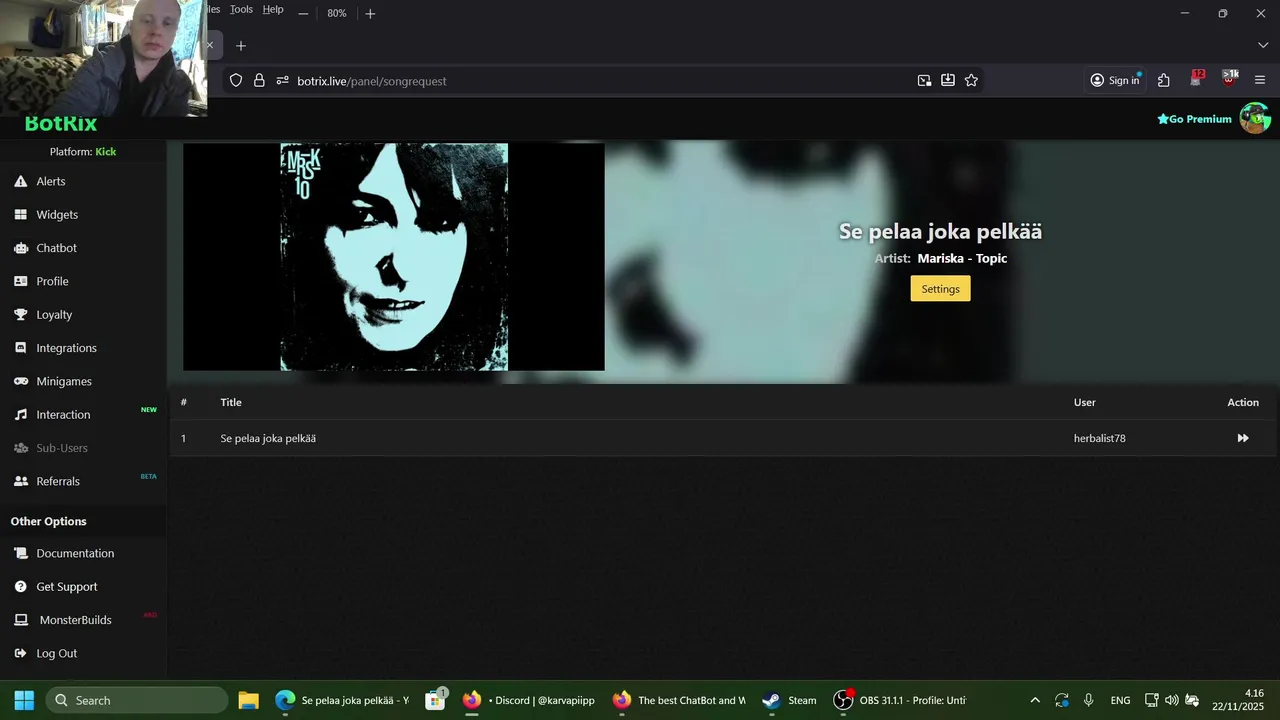1280x720 pixels.
Task: Open Referrals beta page
Action: point(58,481)
